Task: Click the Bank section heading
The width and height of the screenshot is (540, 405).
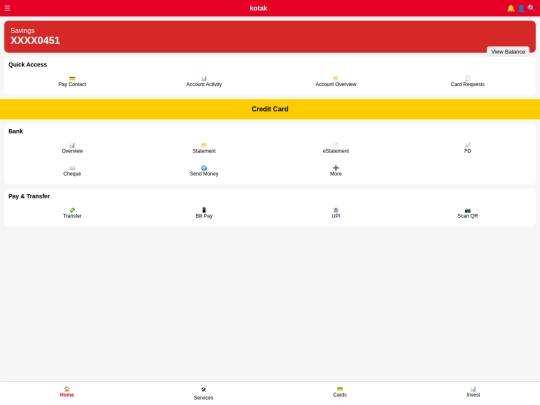Action: click(15, 131)
